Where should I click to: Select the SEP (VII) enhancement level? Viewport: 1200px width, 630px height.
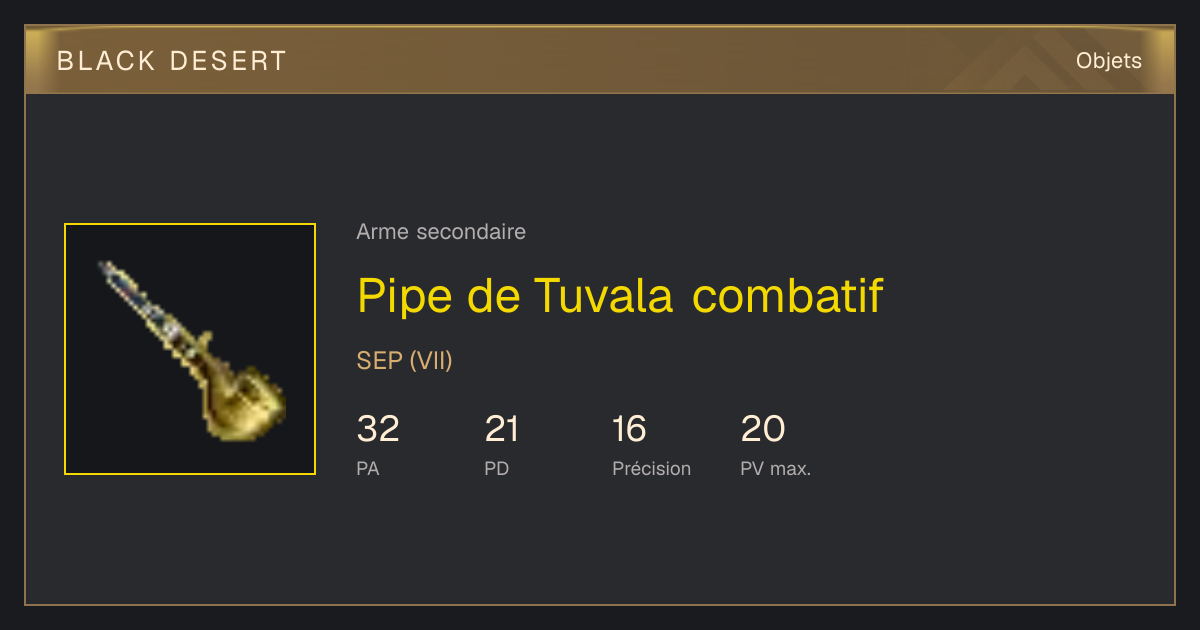pos(405,361)
